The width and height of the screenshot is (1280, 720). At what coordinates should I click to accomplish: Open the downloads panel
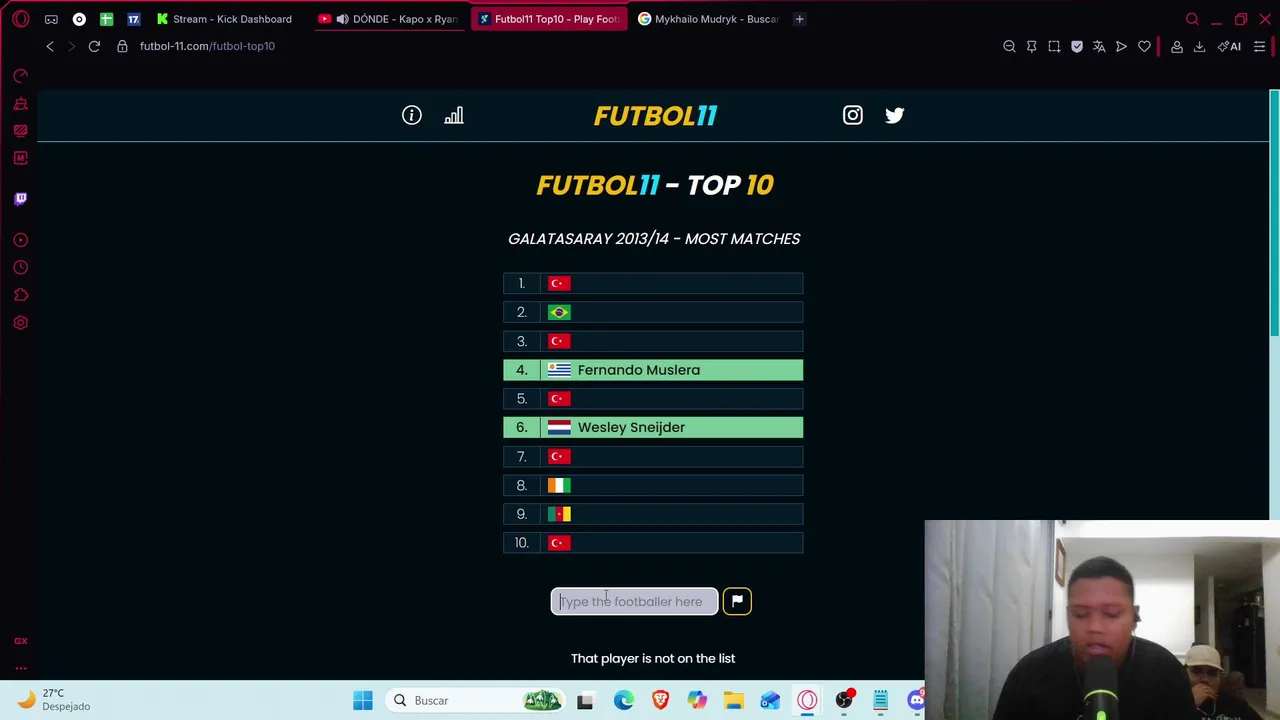click(x=1199, y=46)
